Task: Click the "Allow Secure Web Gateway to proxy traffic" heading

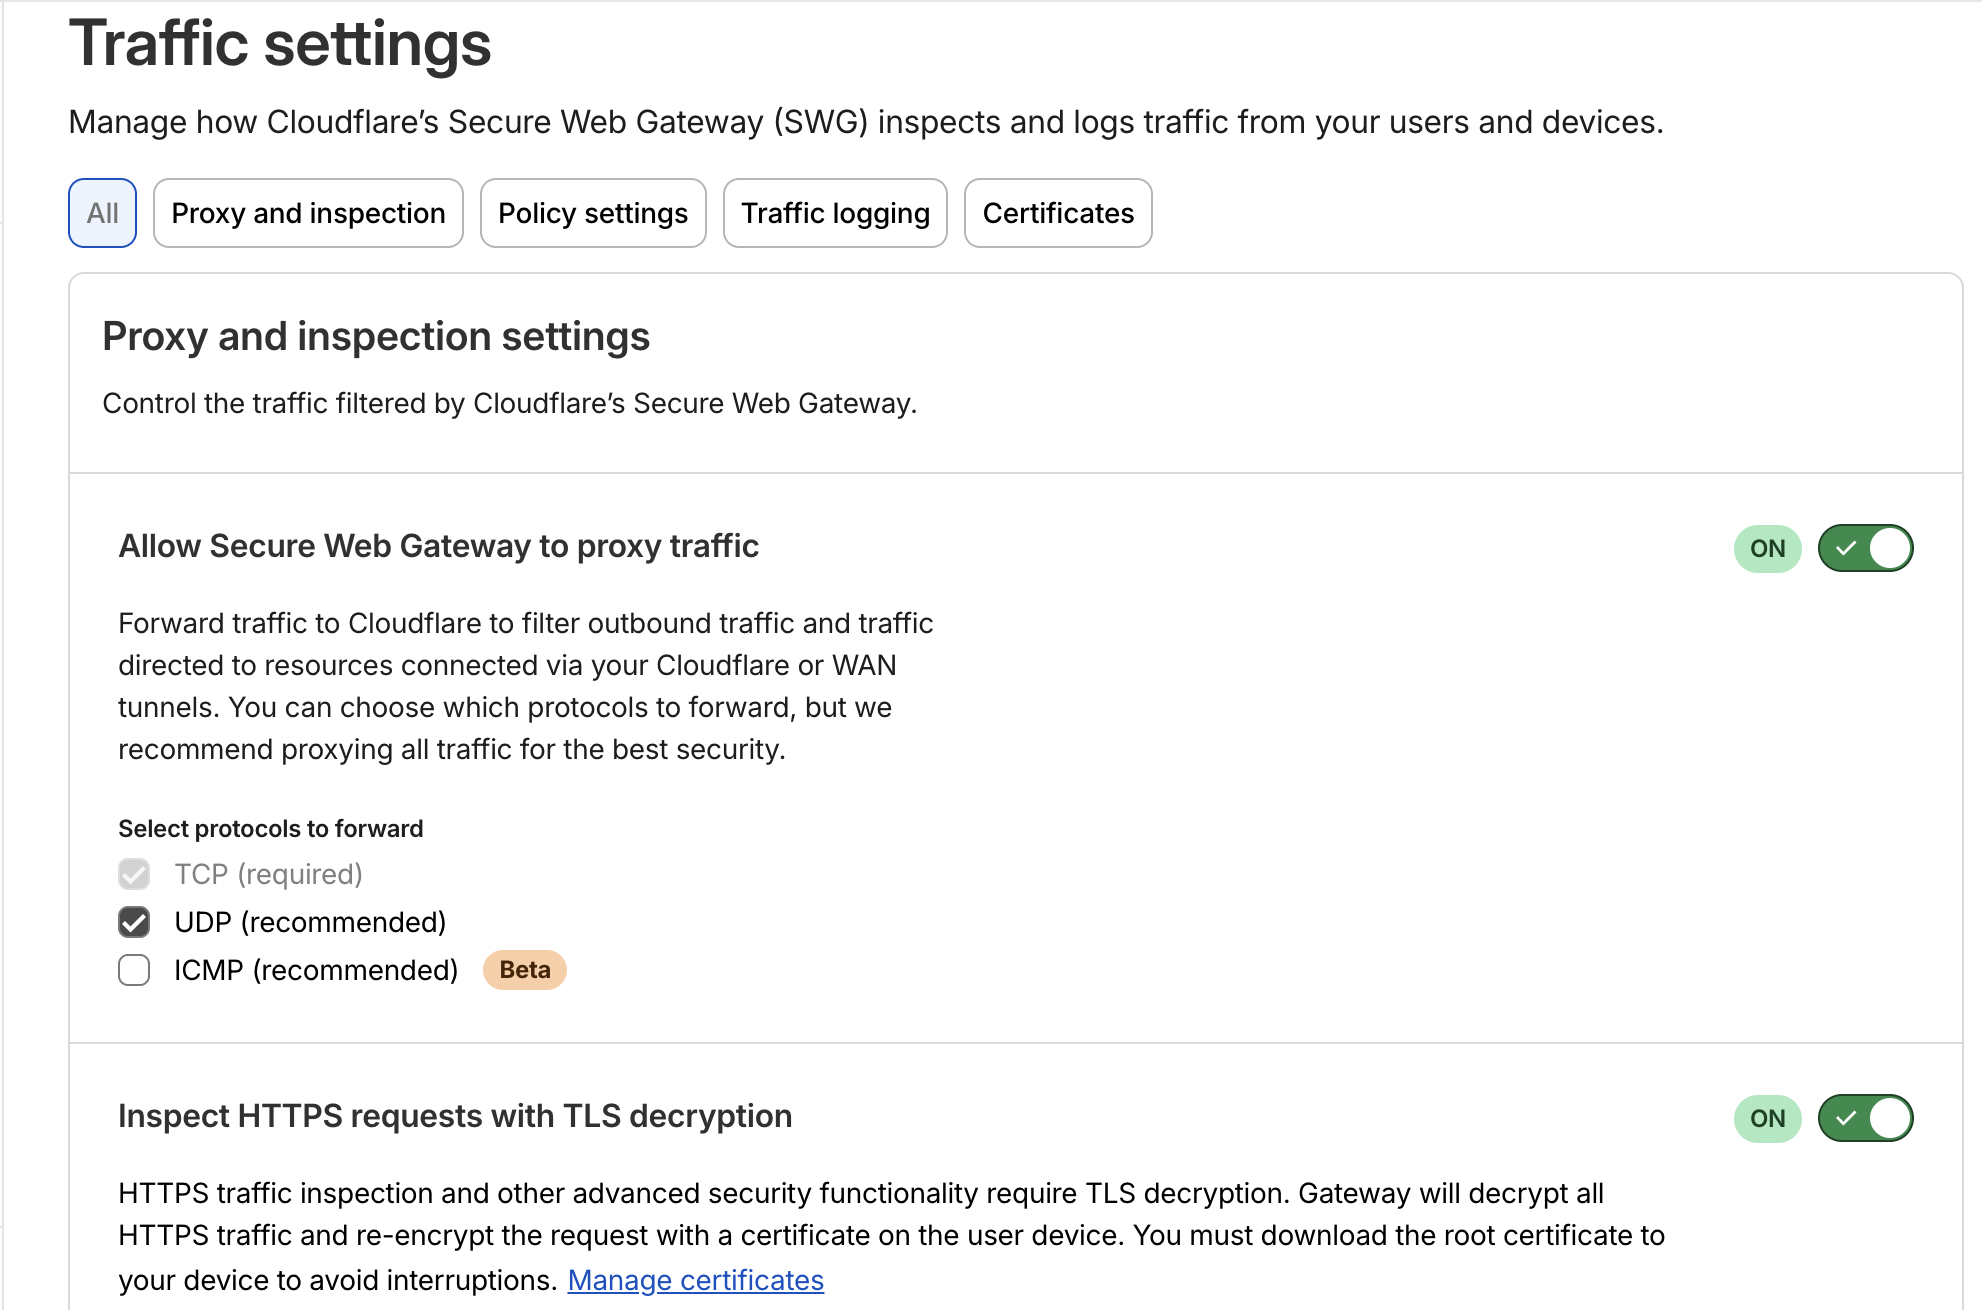Action: (439, 546)
